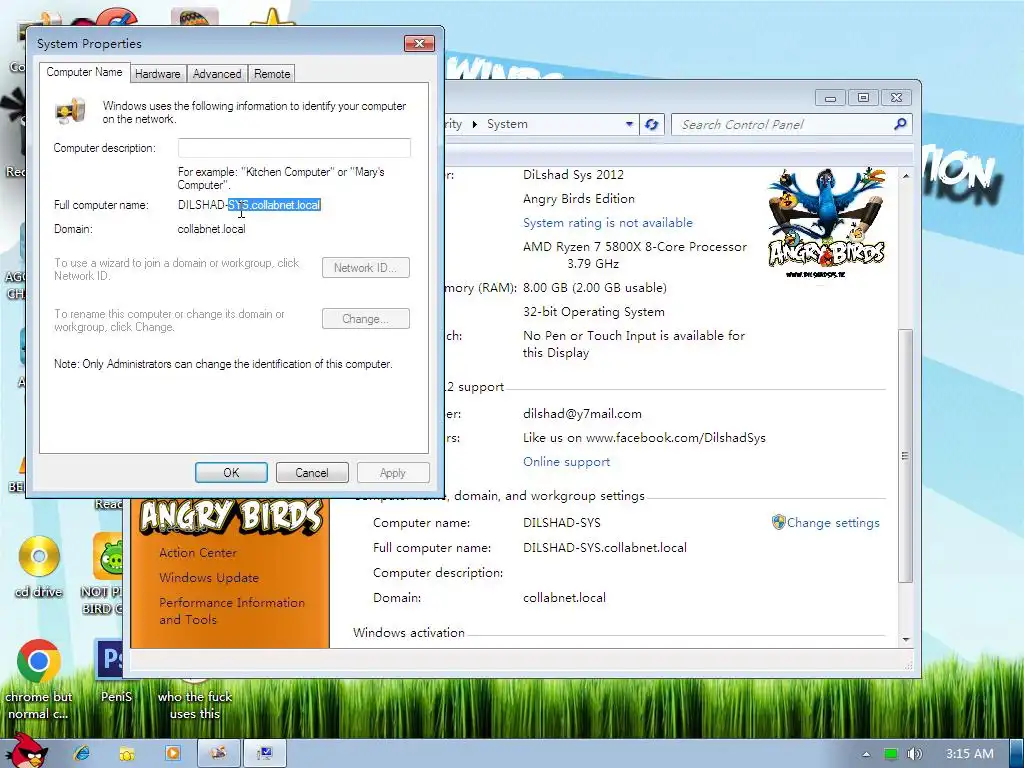This screenshot has width=1024, height=768.
Task: Open the PeniS Photoshop desktop icon
Action: point(115,671)
